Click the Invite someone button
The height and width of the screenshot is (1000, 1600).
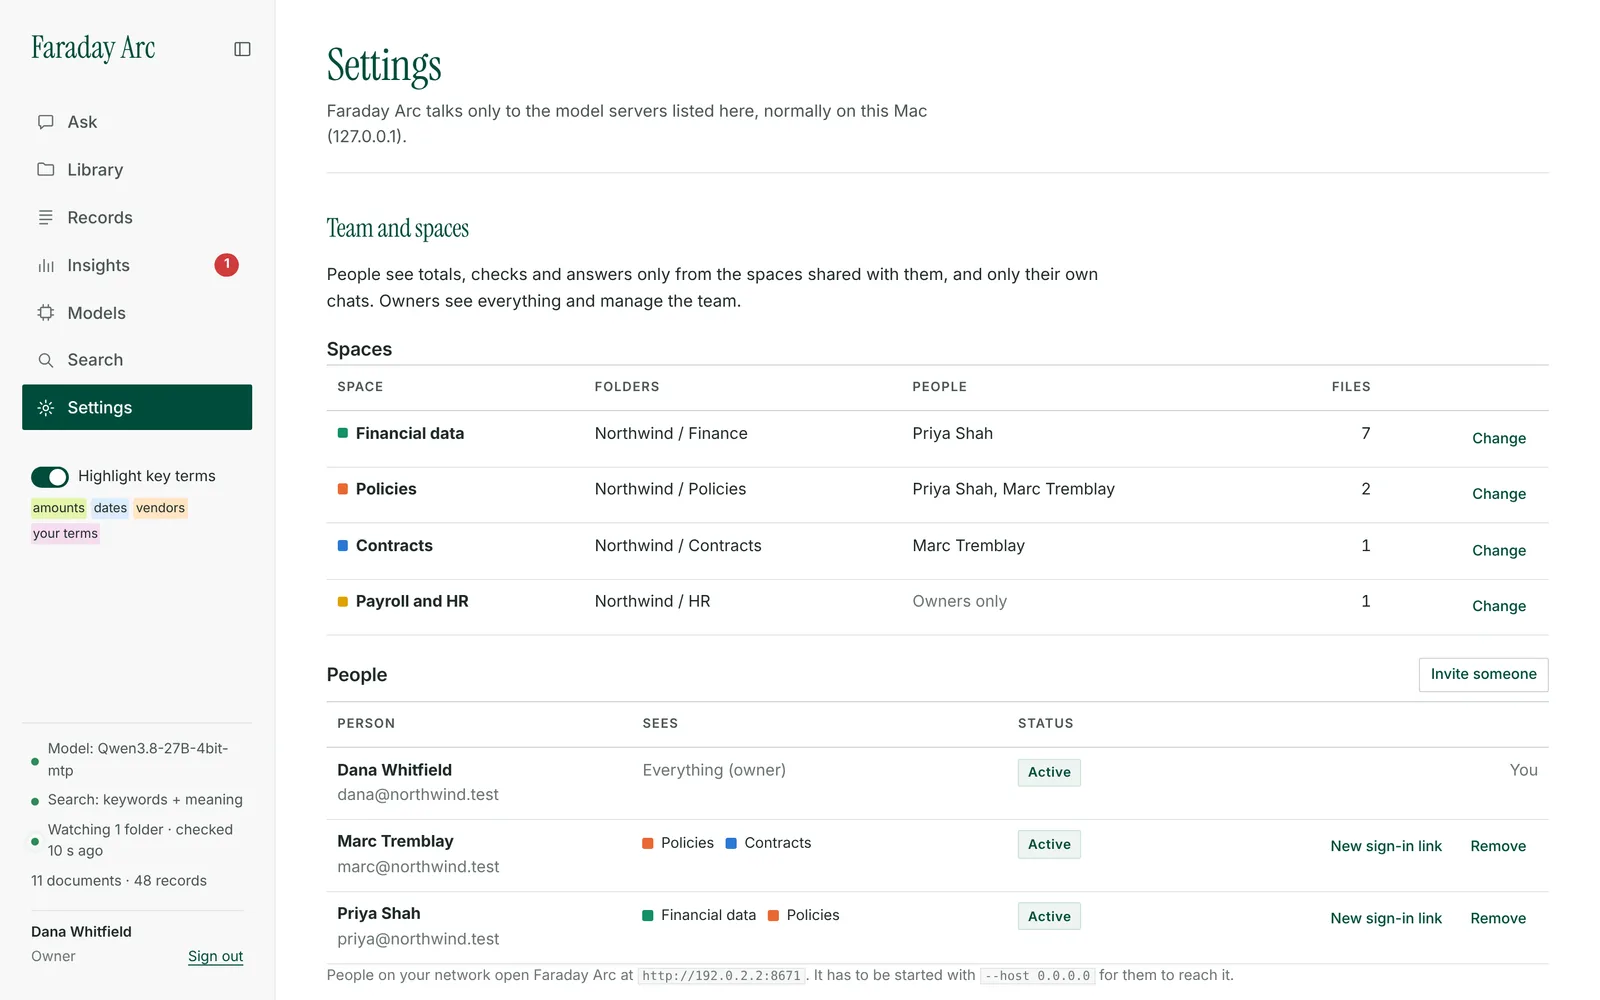coord(1483,674)
